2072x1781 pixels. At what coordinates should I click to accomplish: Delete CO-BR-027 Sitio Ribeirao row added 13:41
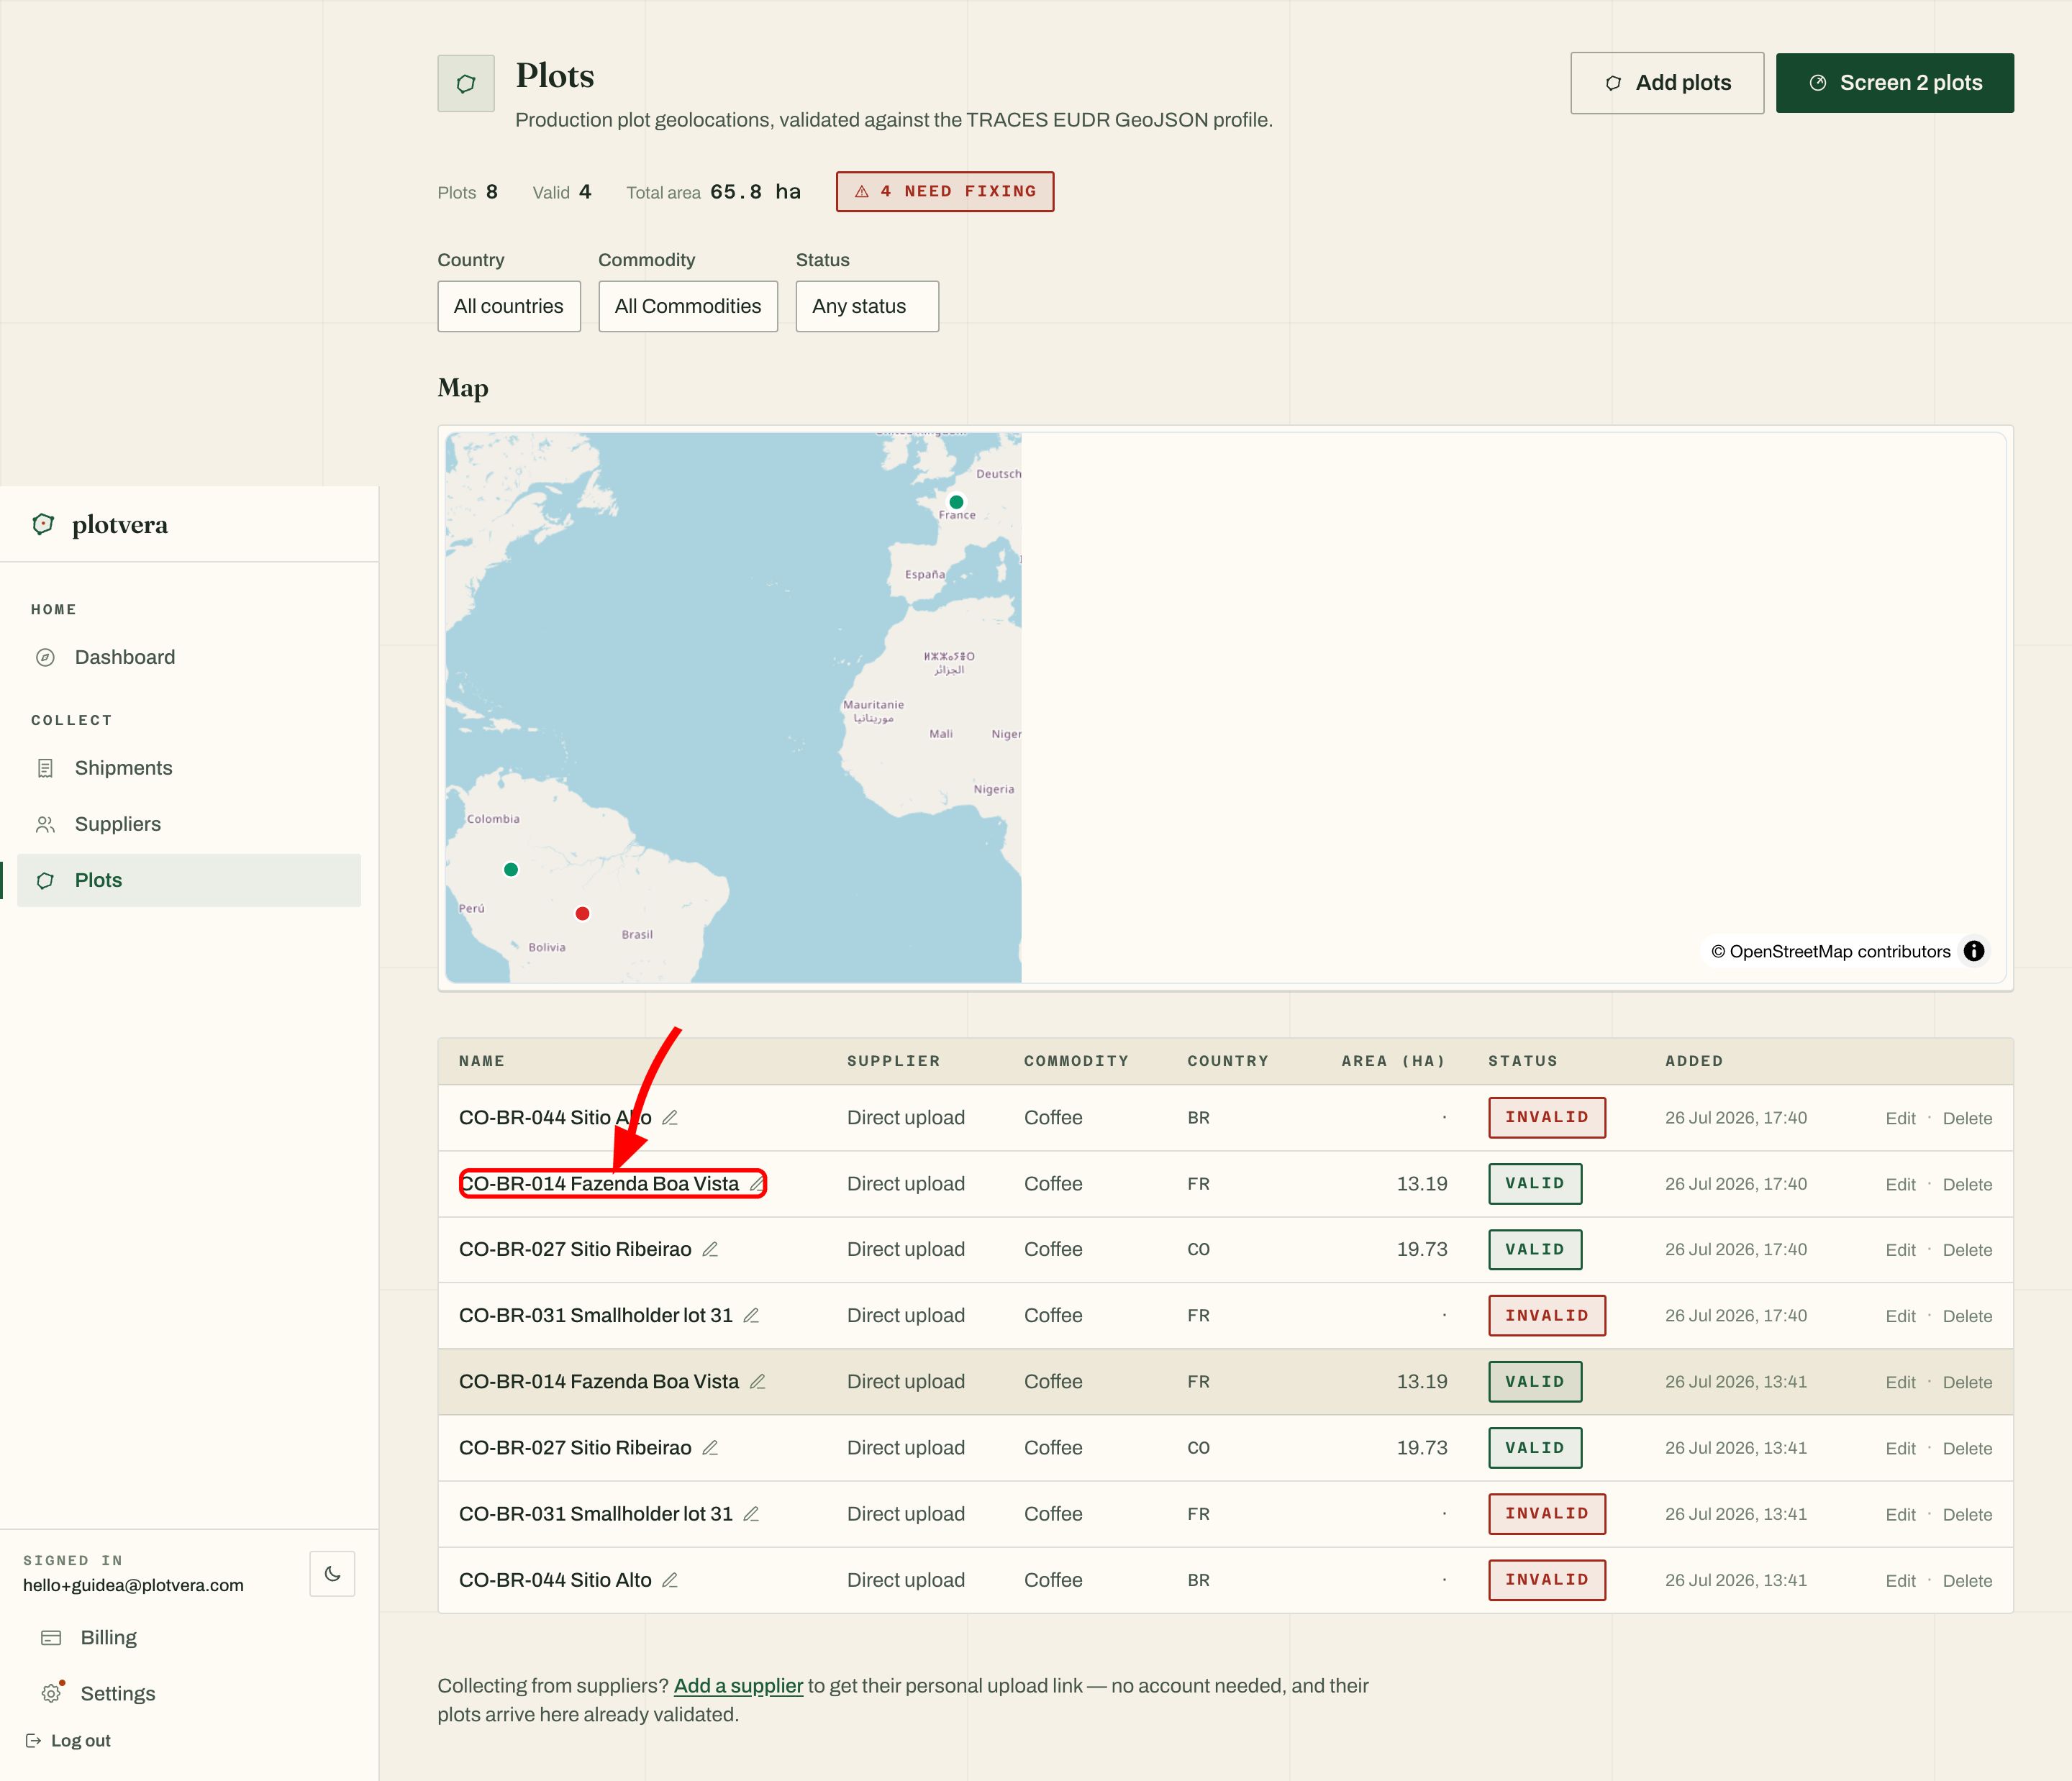pyautogui.click(x=1967, y=1448)
